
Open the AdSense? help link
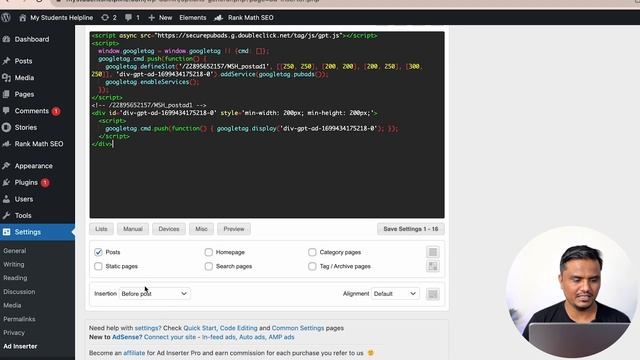pos(127,337)
